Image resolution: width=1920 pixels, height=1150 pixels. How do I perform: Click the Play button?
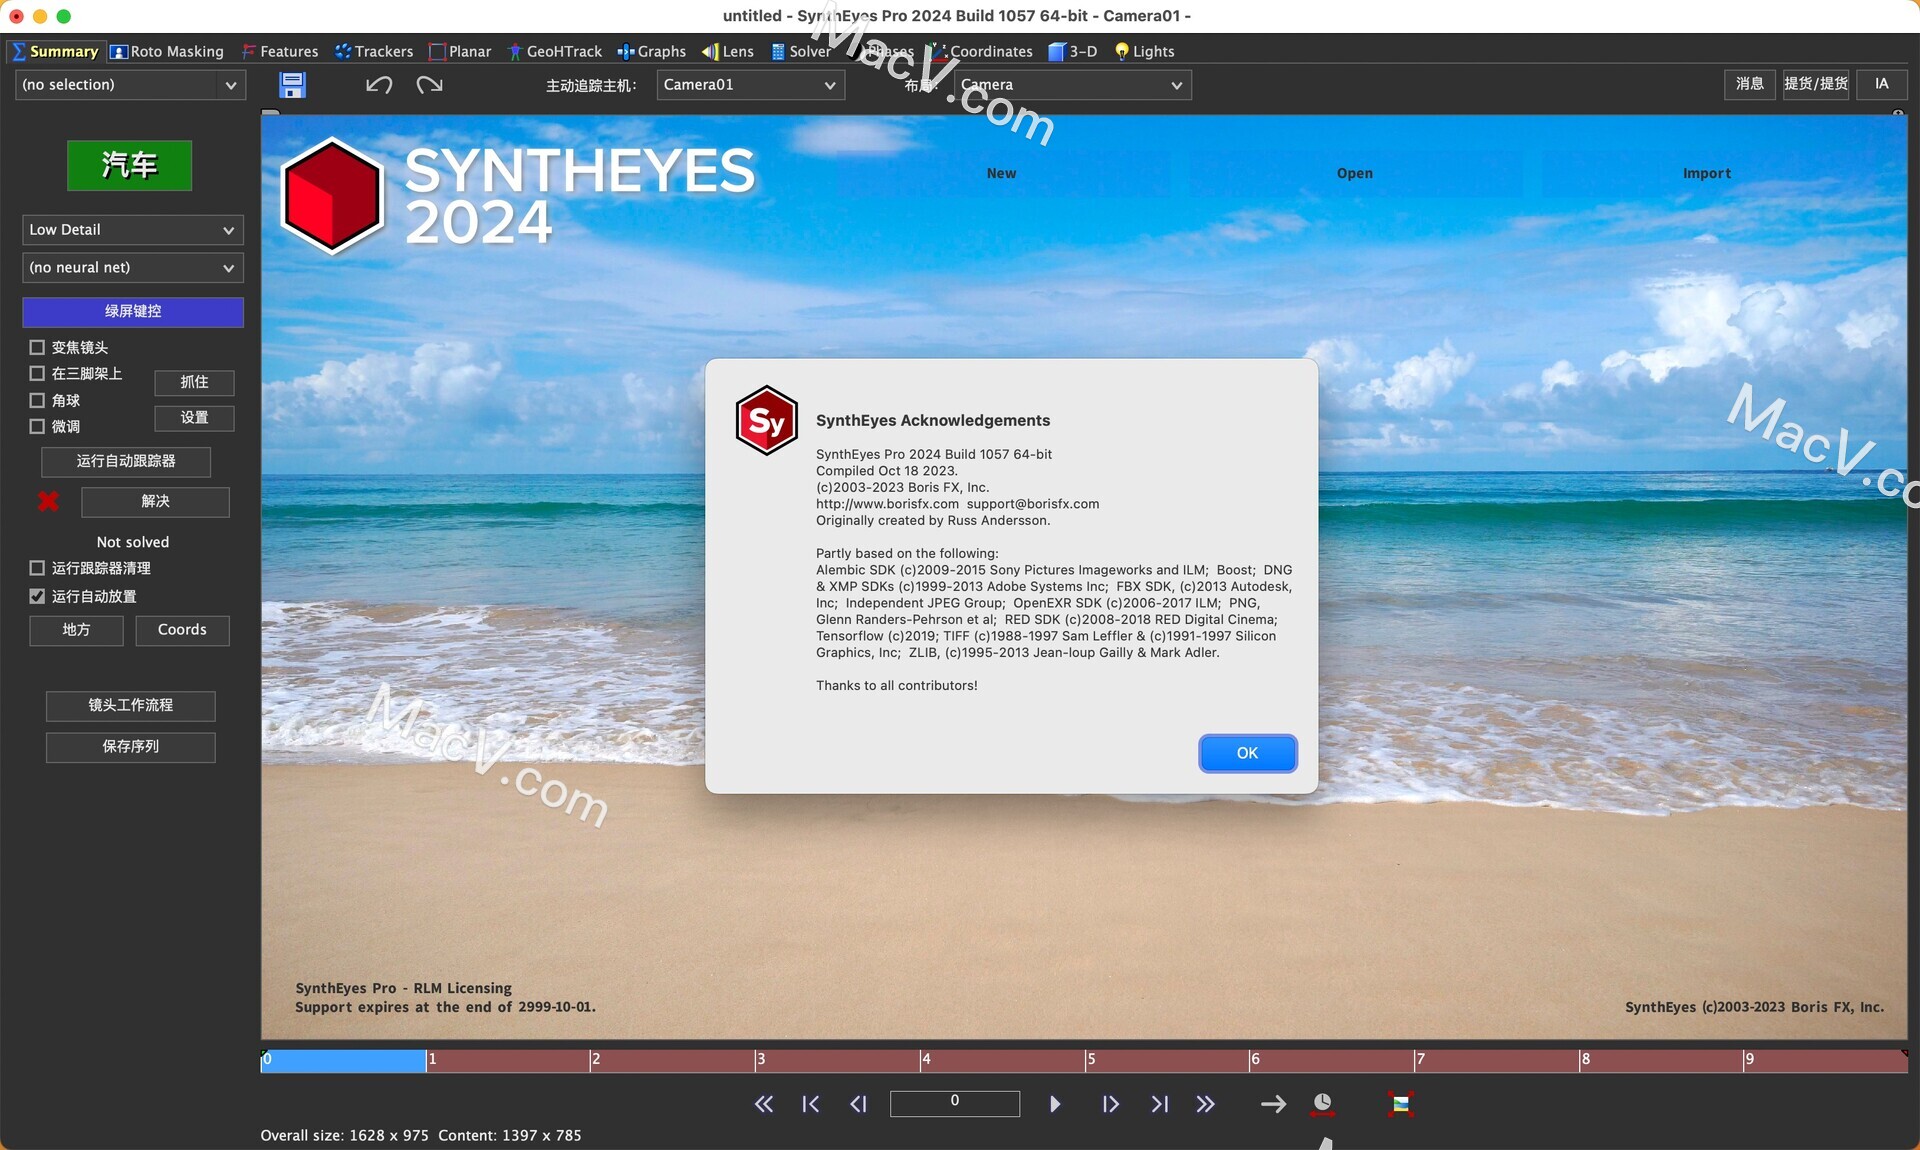(1055, 1104)
